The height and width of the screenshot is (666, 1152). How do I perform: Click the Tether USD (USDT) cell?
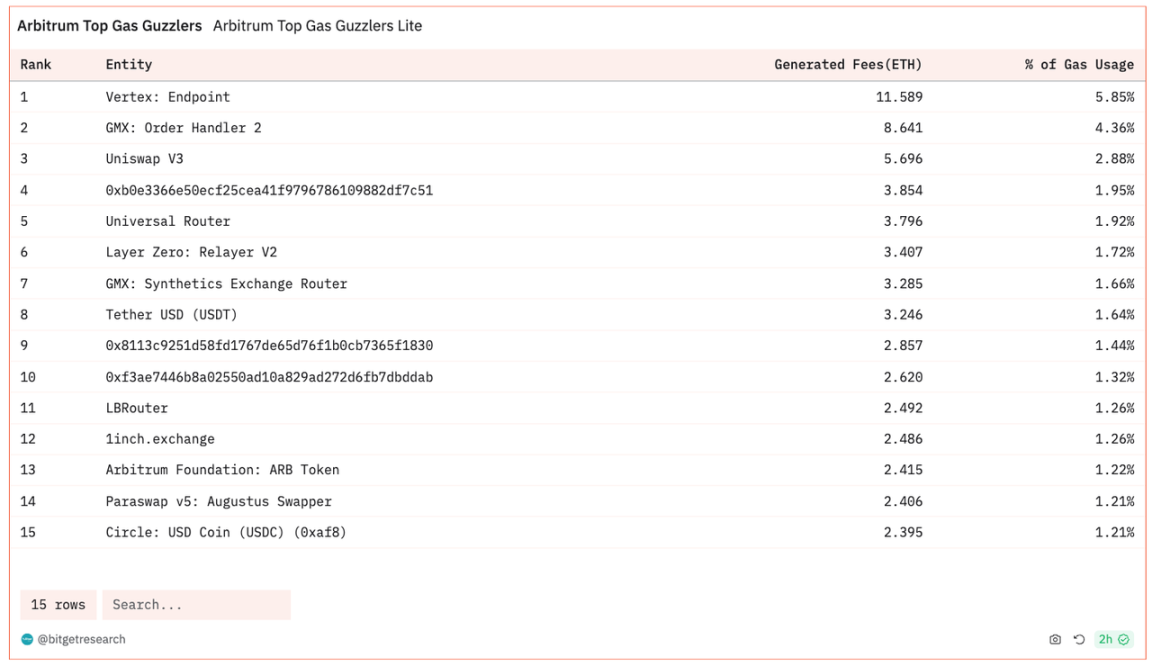coord(171,315)
